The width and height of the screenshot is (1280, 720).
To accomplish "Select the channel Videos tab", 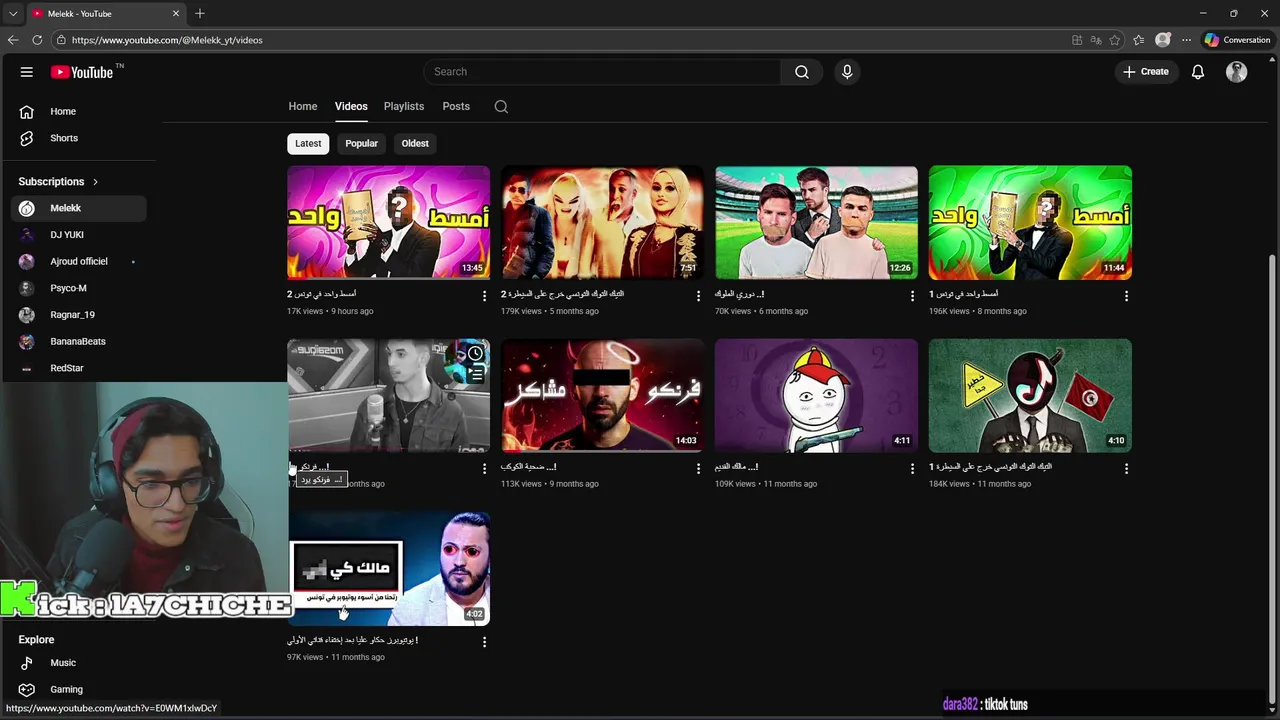I will point(351,106).
